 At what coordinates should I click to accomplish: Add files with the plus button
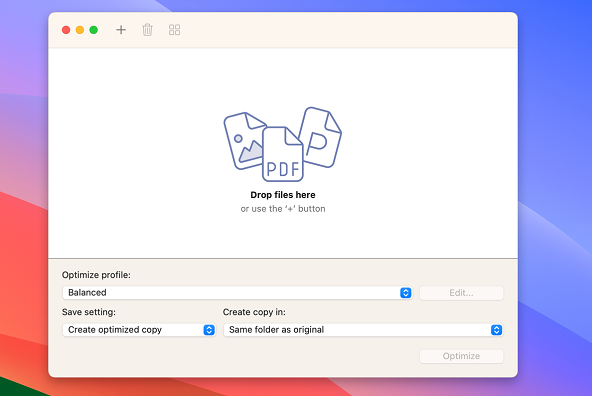point(121,30)
